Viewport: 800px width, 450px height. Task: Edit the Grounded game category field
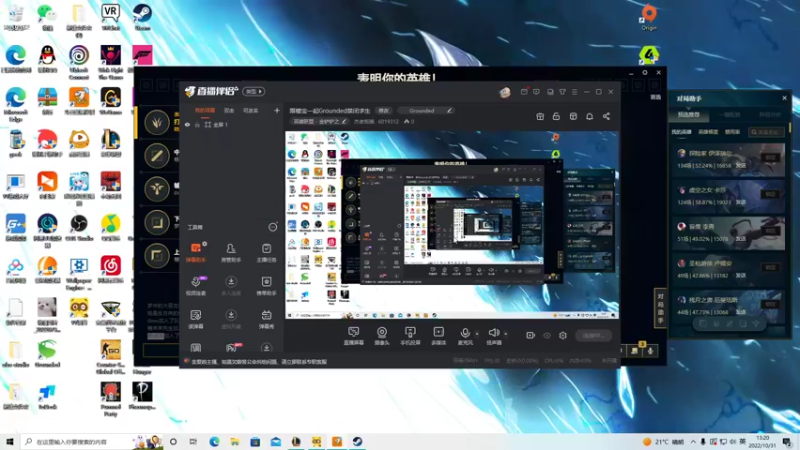(x=425, y=111)
